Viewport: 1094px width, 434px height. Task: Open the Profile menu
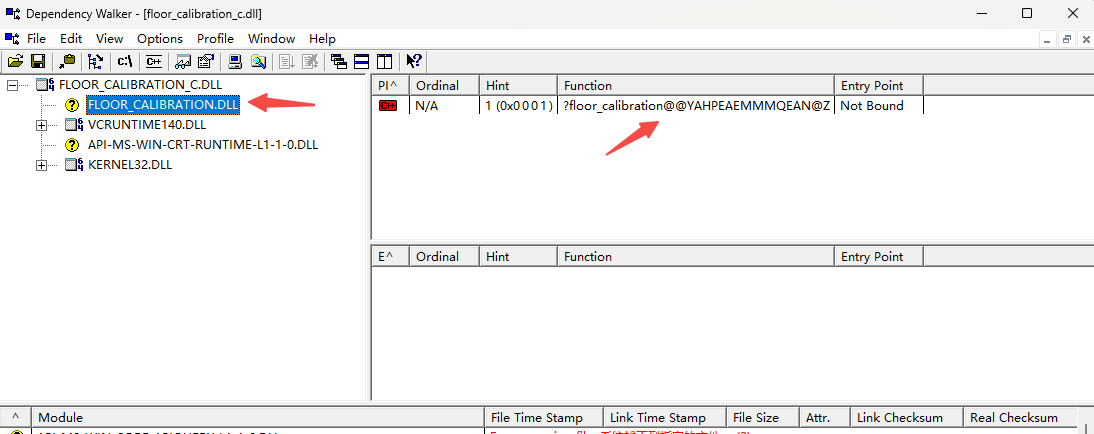click(215, 38)
